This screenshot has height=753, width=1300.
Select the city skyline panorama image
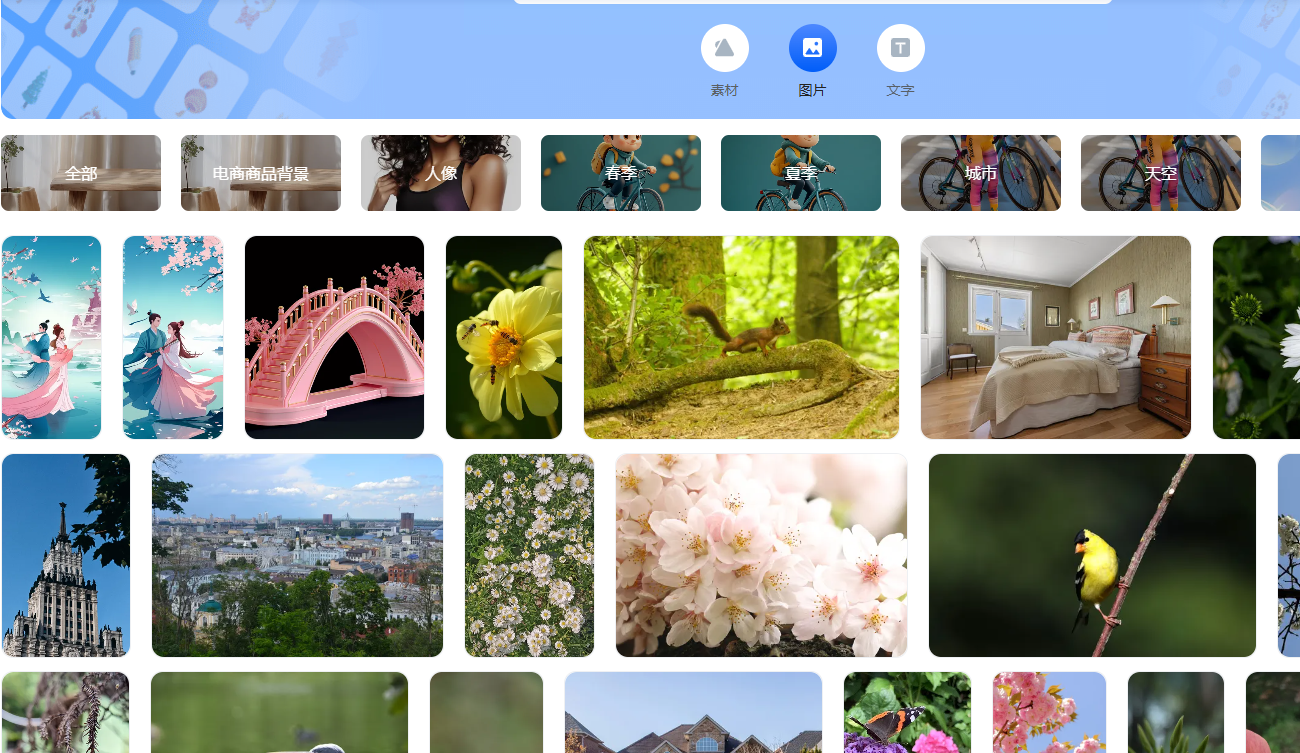297,555
